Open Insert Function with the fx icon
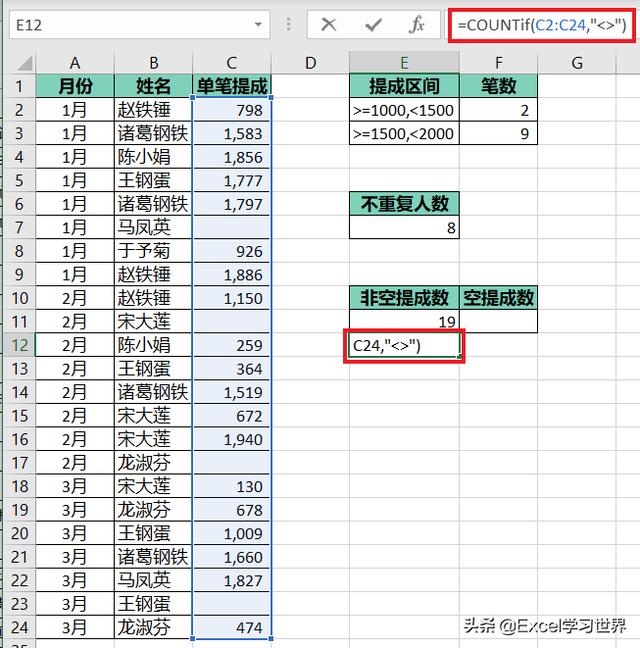The image size is (640, 648). coord(416,25)
